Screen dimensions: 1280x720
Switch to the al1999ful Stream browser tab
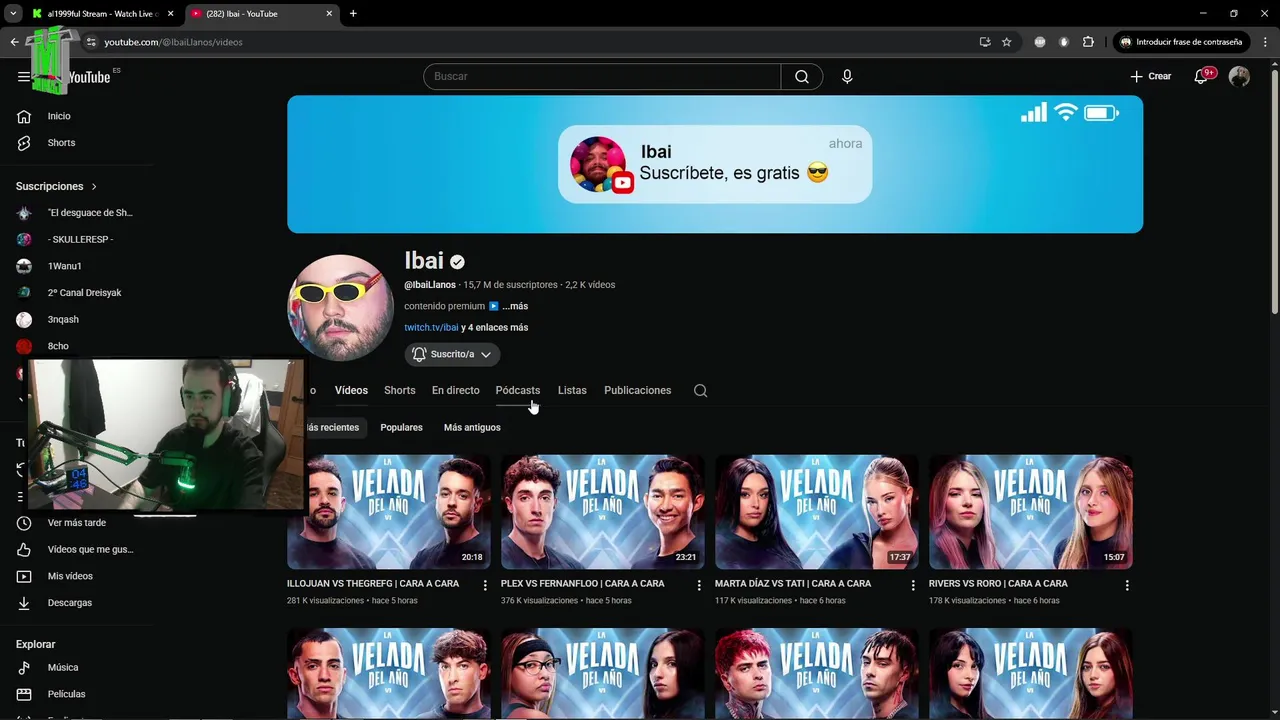click(x=104, y=14)
